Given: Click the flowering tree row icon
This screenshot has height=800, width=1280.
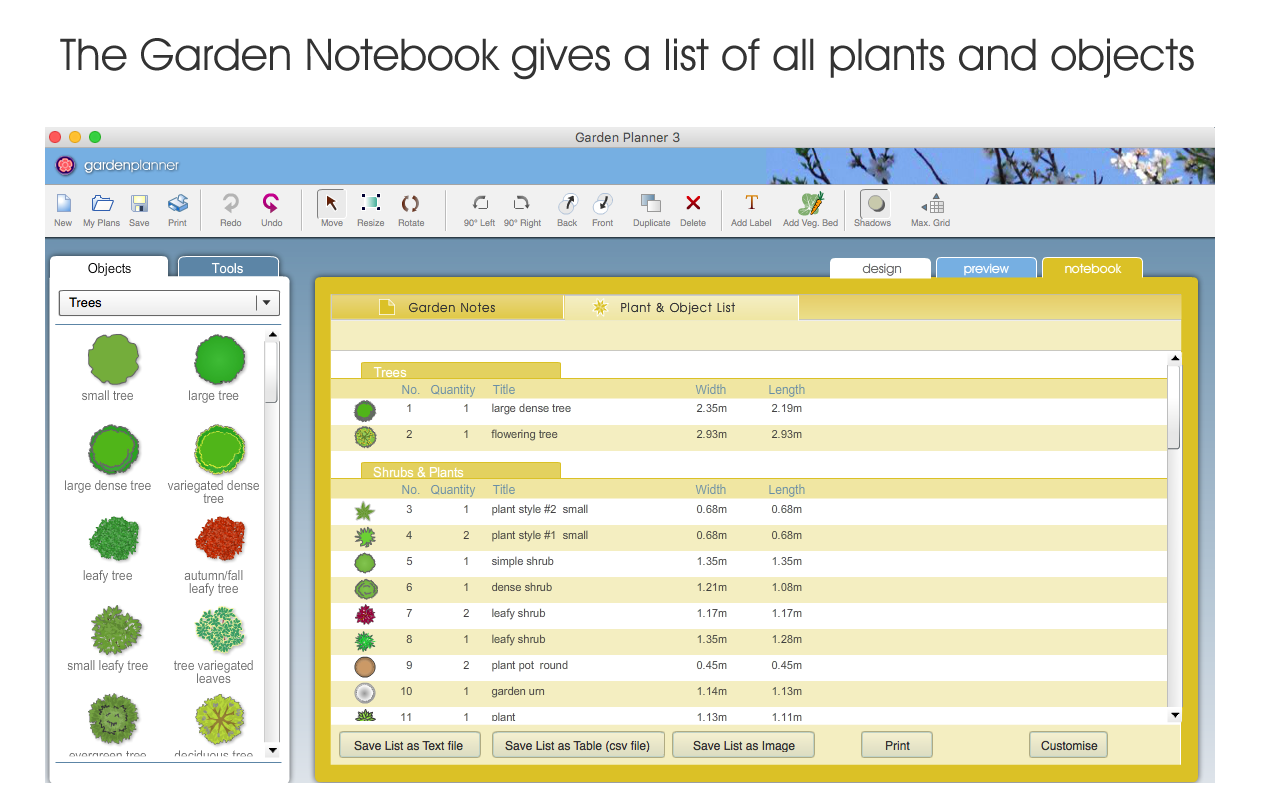Looking at the screenshot, I should tap(365, 436).
